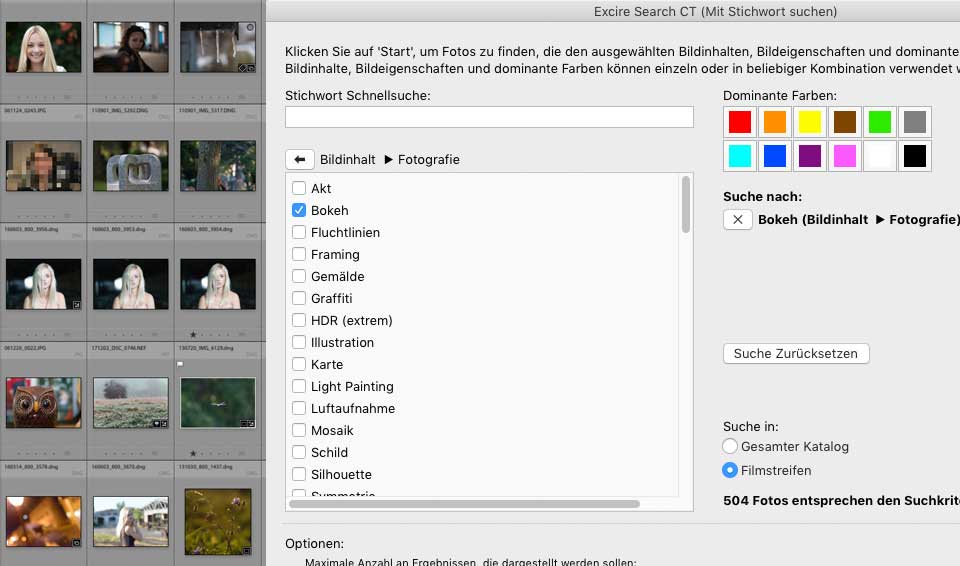Check the Graffiti option
Screen dimensions: 960x566
point(299,298)
